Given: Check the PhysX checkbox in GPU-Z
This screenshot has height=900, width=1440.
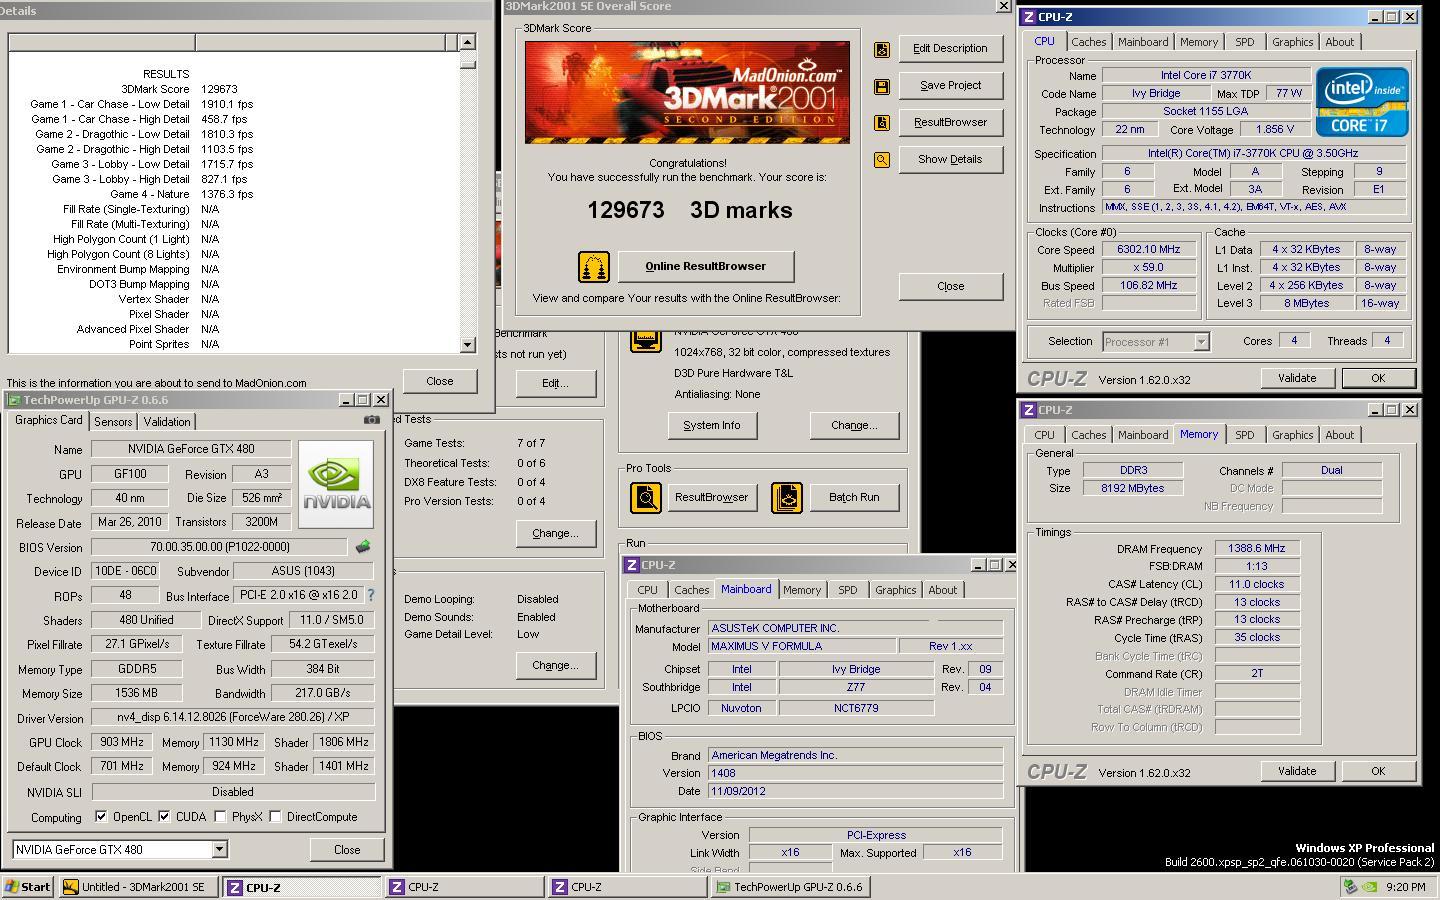Looking at the screenshot, I should click(x=220, y=817).
